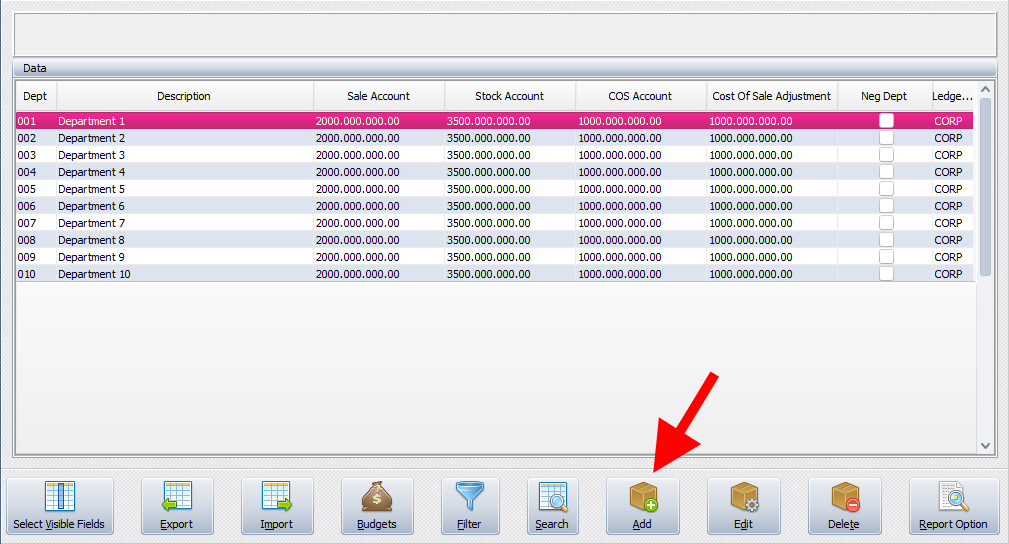Sort by the Description column header
This screenshot has width=1009, height=544.
click(184, 96)
